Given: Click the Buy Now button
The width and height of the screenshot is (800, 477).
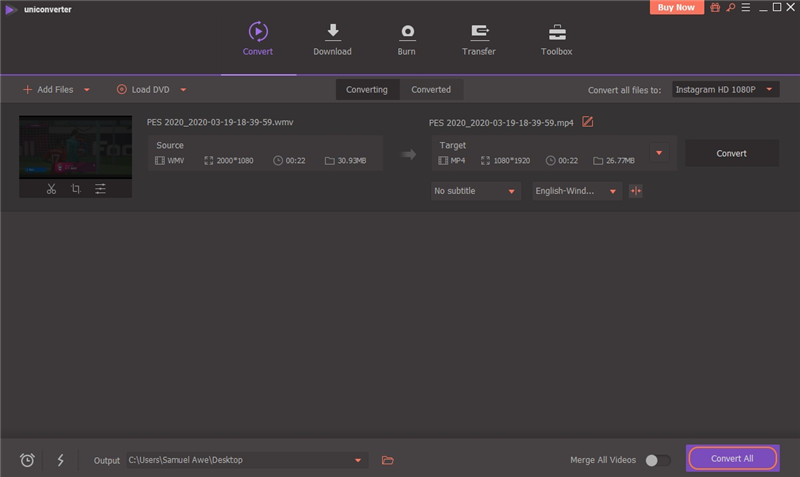Looking at the screenshot, I should point(676,7).
